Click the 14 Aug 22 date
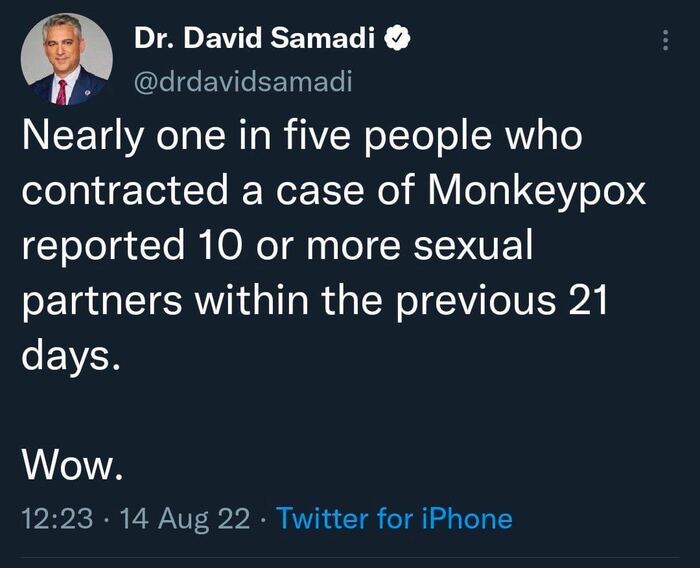This screenshot has height=568, width=700. 186,519
